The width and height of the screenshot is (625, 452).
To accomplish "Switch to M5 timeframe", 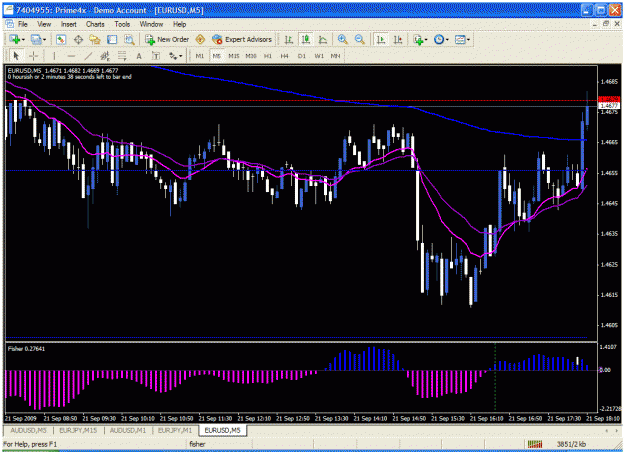I will pos(216,56).
